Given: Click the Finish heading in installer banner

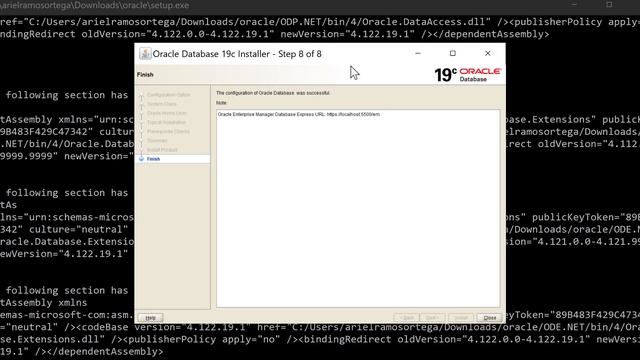Looking at the screenshot, I should 145,75.
